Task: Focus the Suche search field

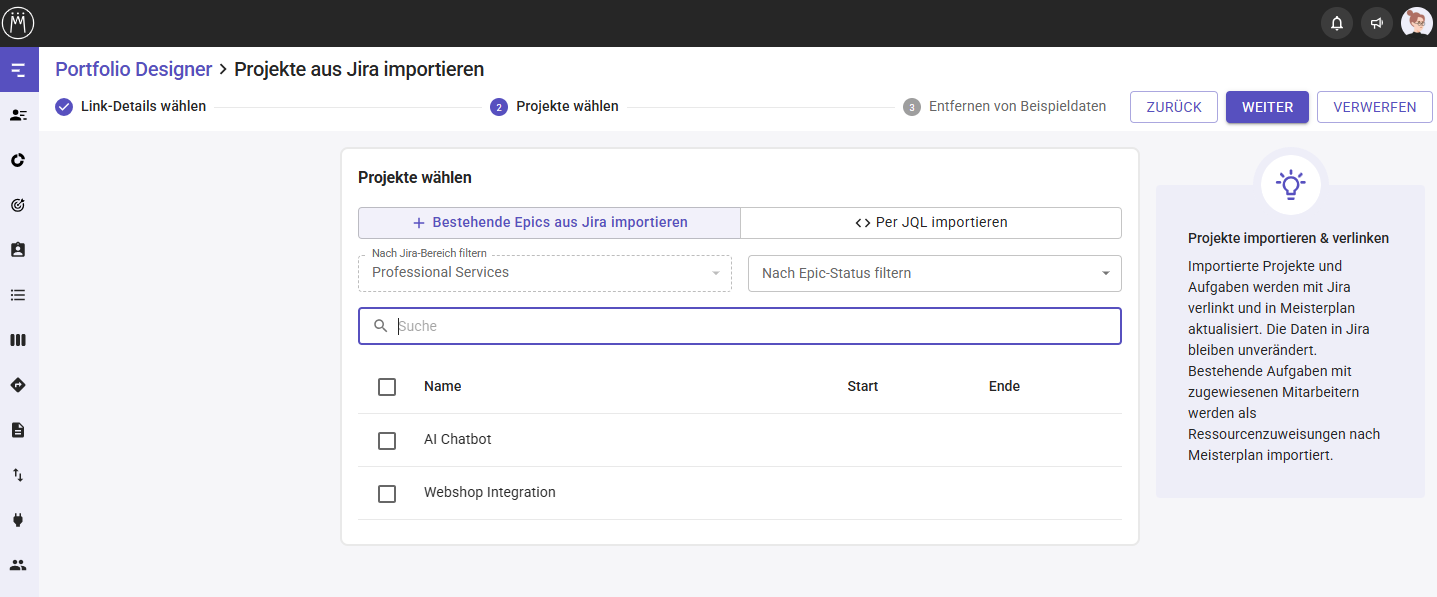Action: tap(740, 326)
